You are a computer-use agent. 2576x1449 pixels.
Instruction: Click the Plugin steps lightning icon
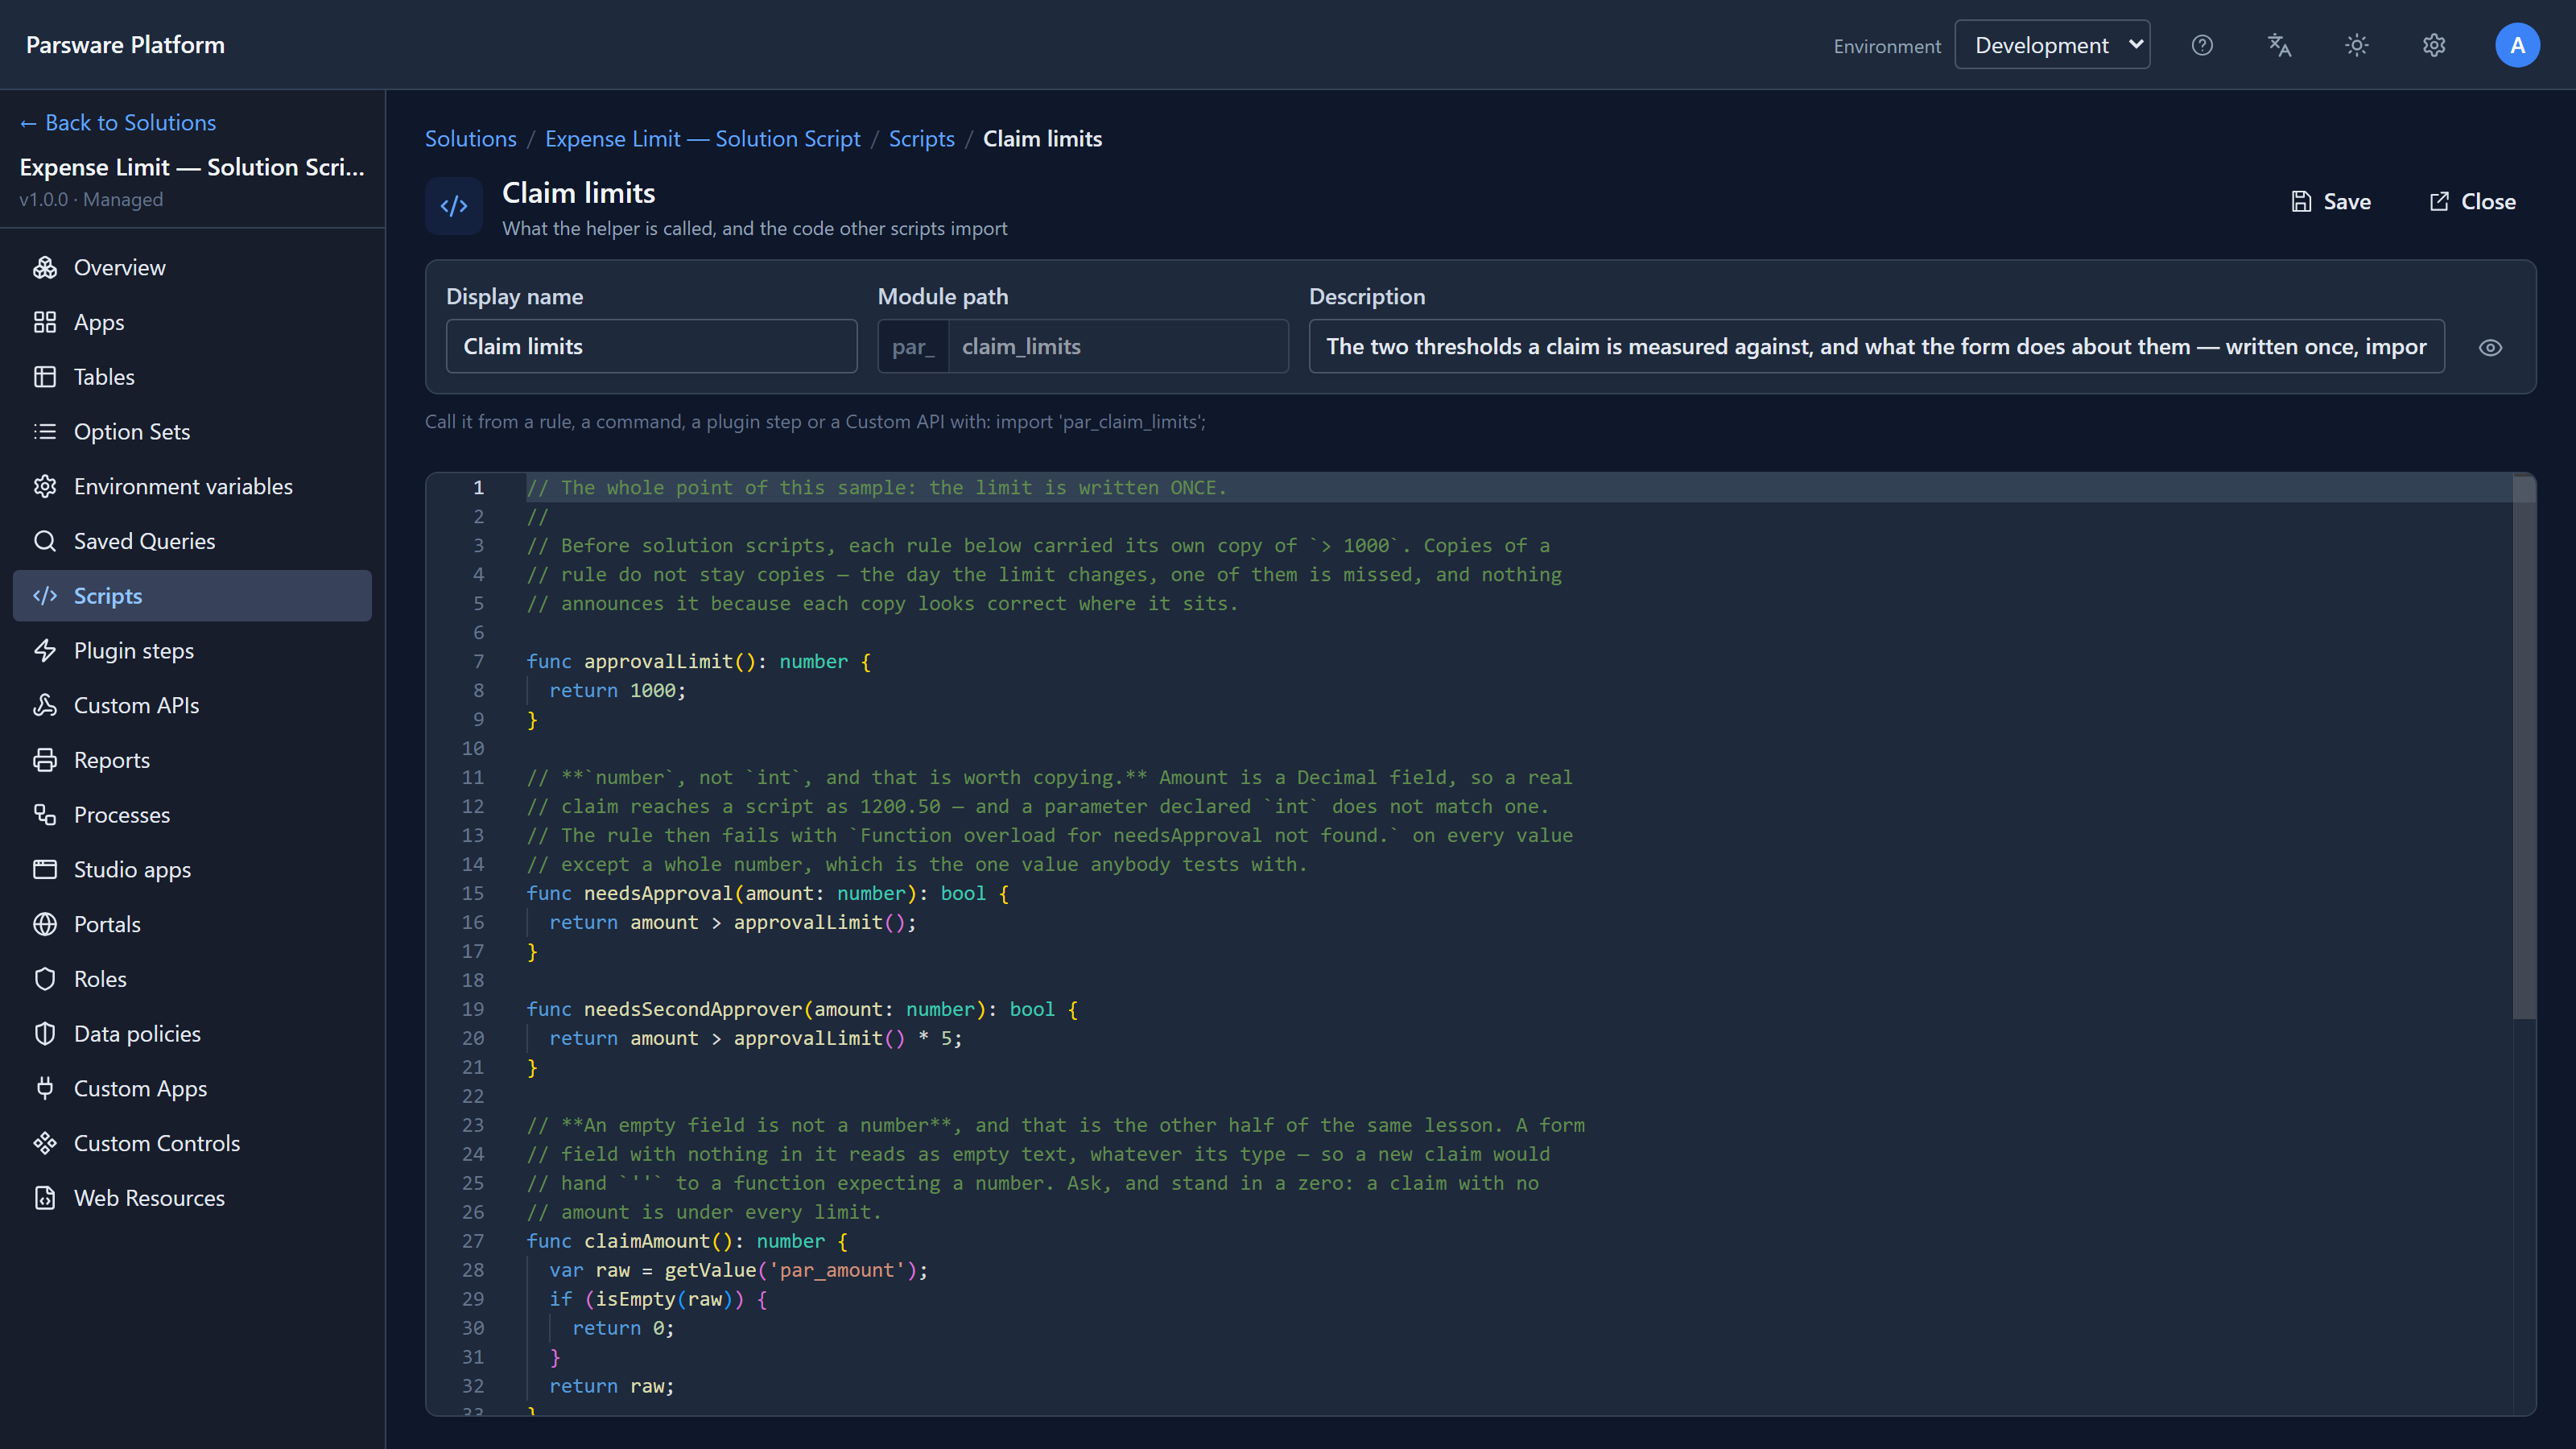(45, 650)
